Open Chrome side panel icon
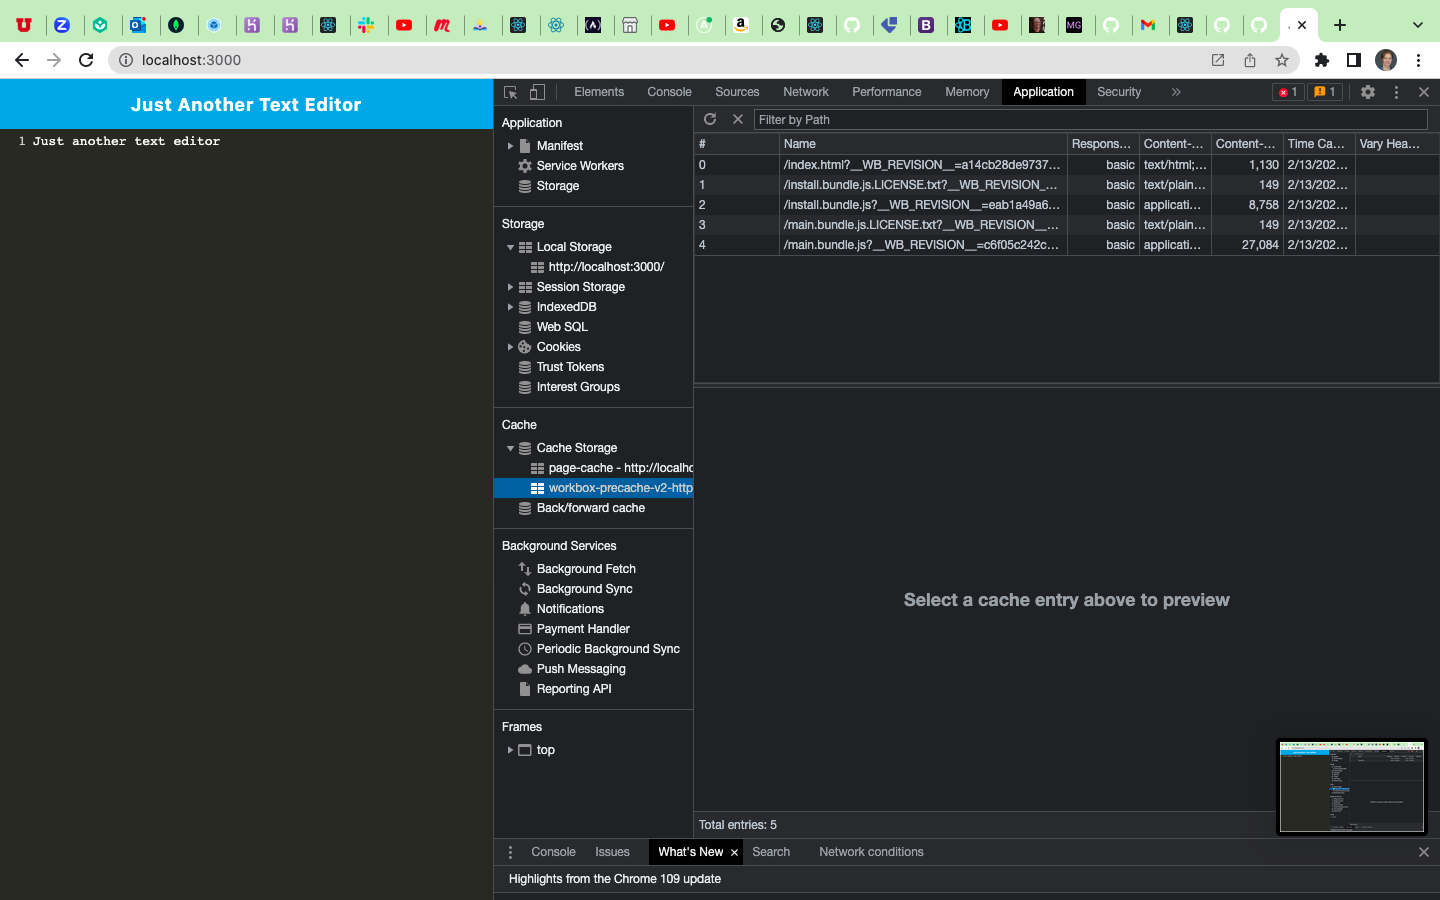 coord(1354,60)
